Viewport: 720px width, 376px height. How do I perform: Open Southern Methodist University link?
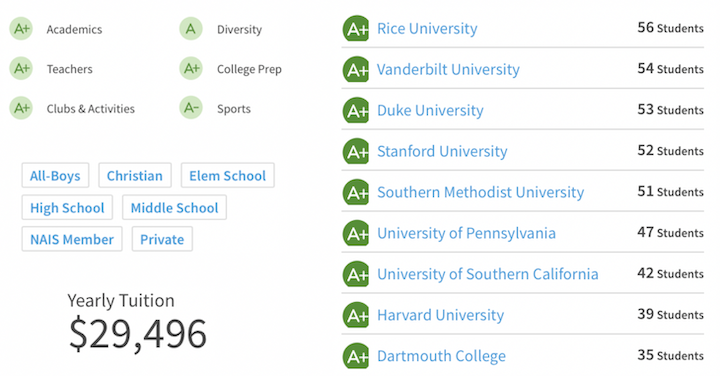(480, 192)
